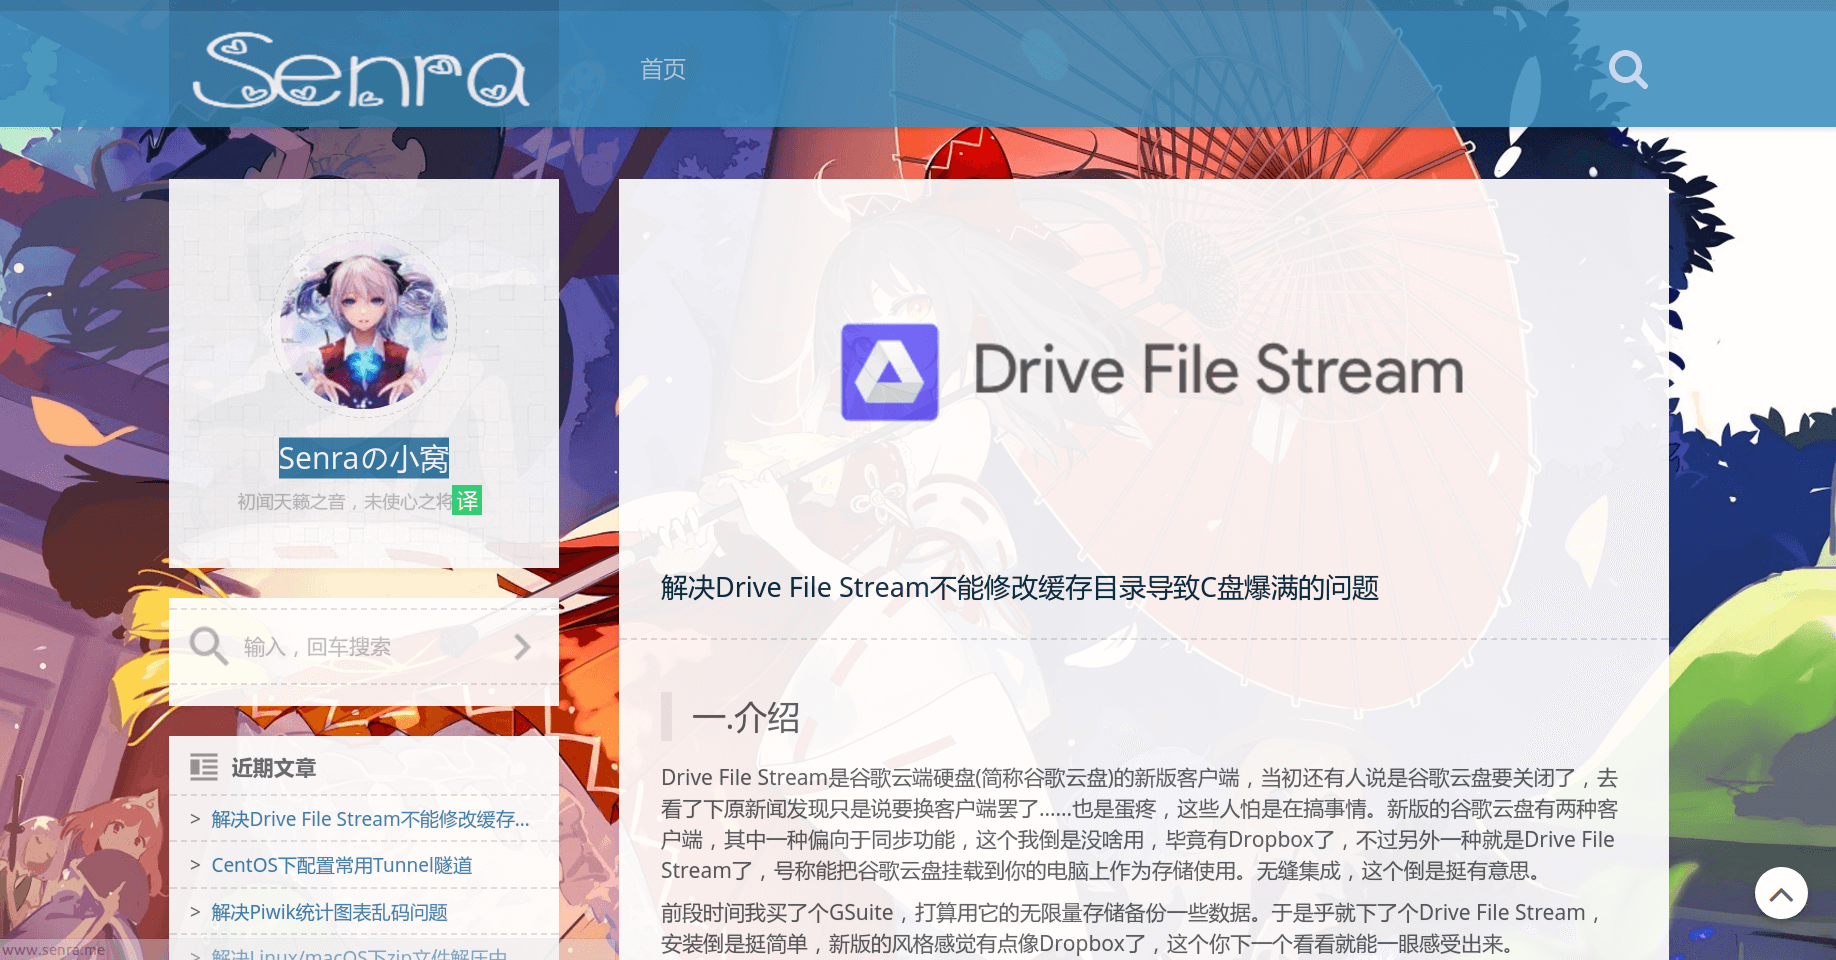Click the sidebar search magnifier icon
The width and height of the screenshot is (1836, 960).
[209, 646]
